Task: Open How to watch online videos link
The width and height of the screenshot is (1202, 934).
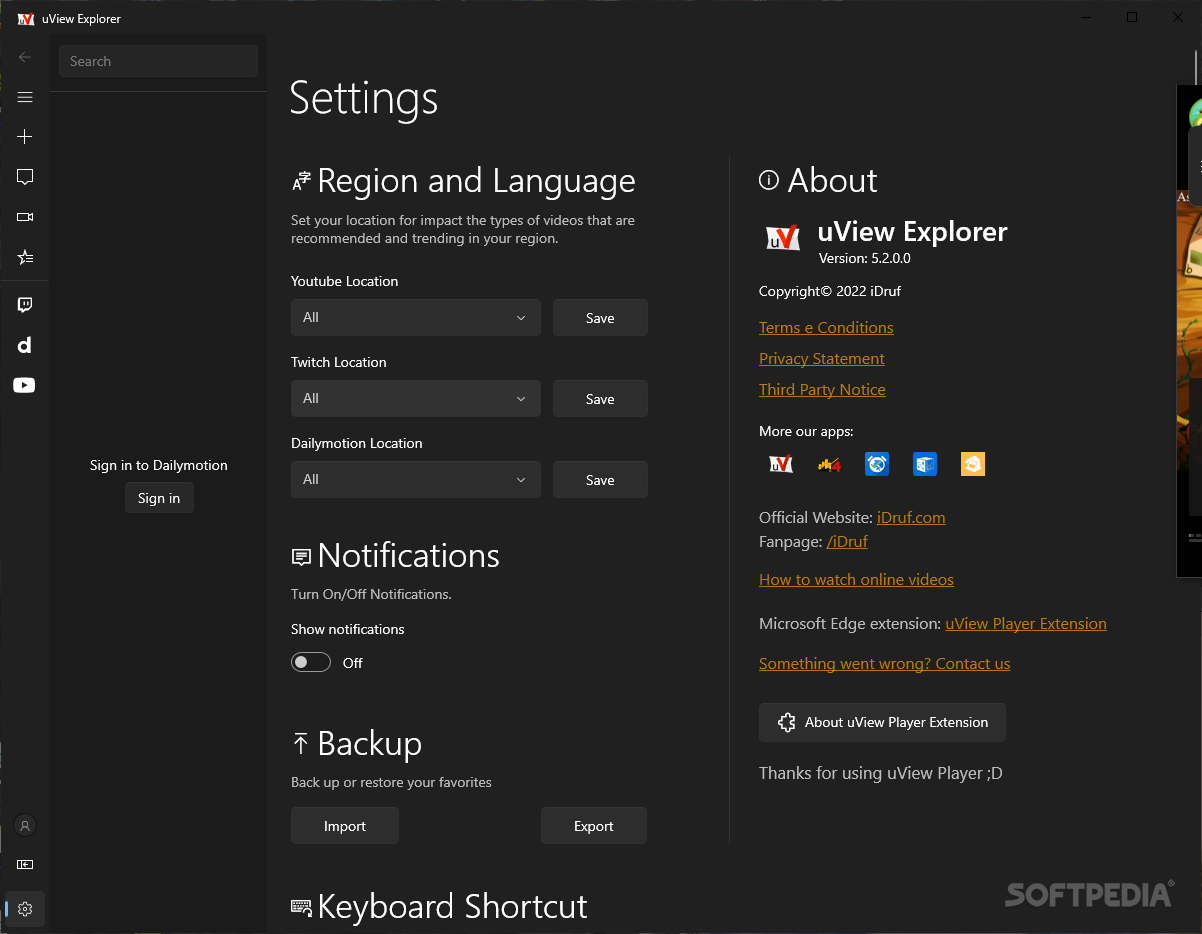Action: tap(856, 579)
